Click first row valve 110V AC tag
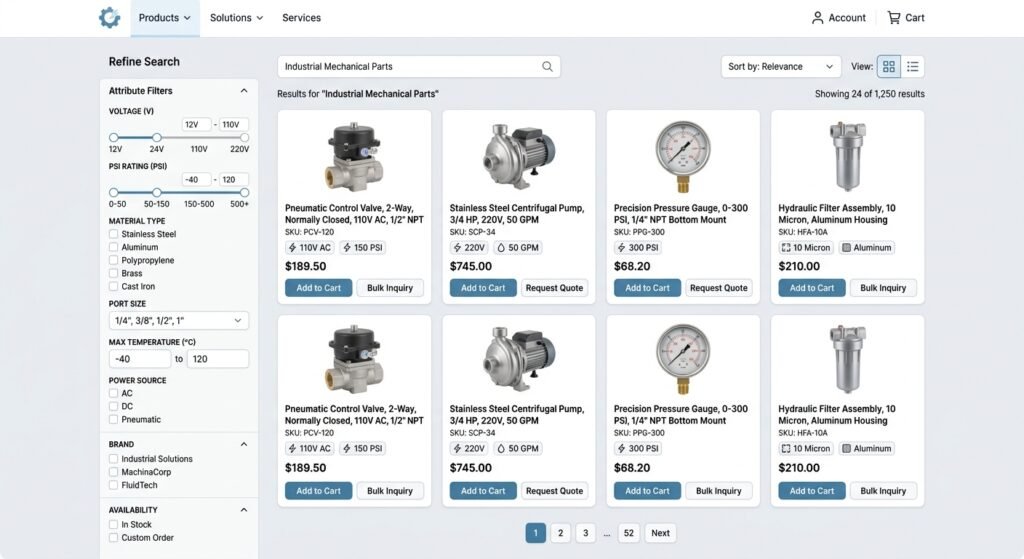The width and height of the screenshot is (1024, 559). pos(310,248)
